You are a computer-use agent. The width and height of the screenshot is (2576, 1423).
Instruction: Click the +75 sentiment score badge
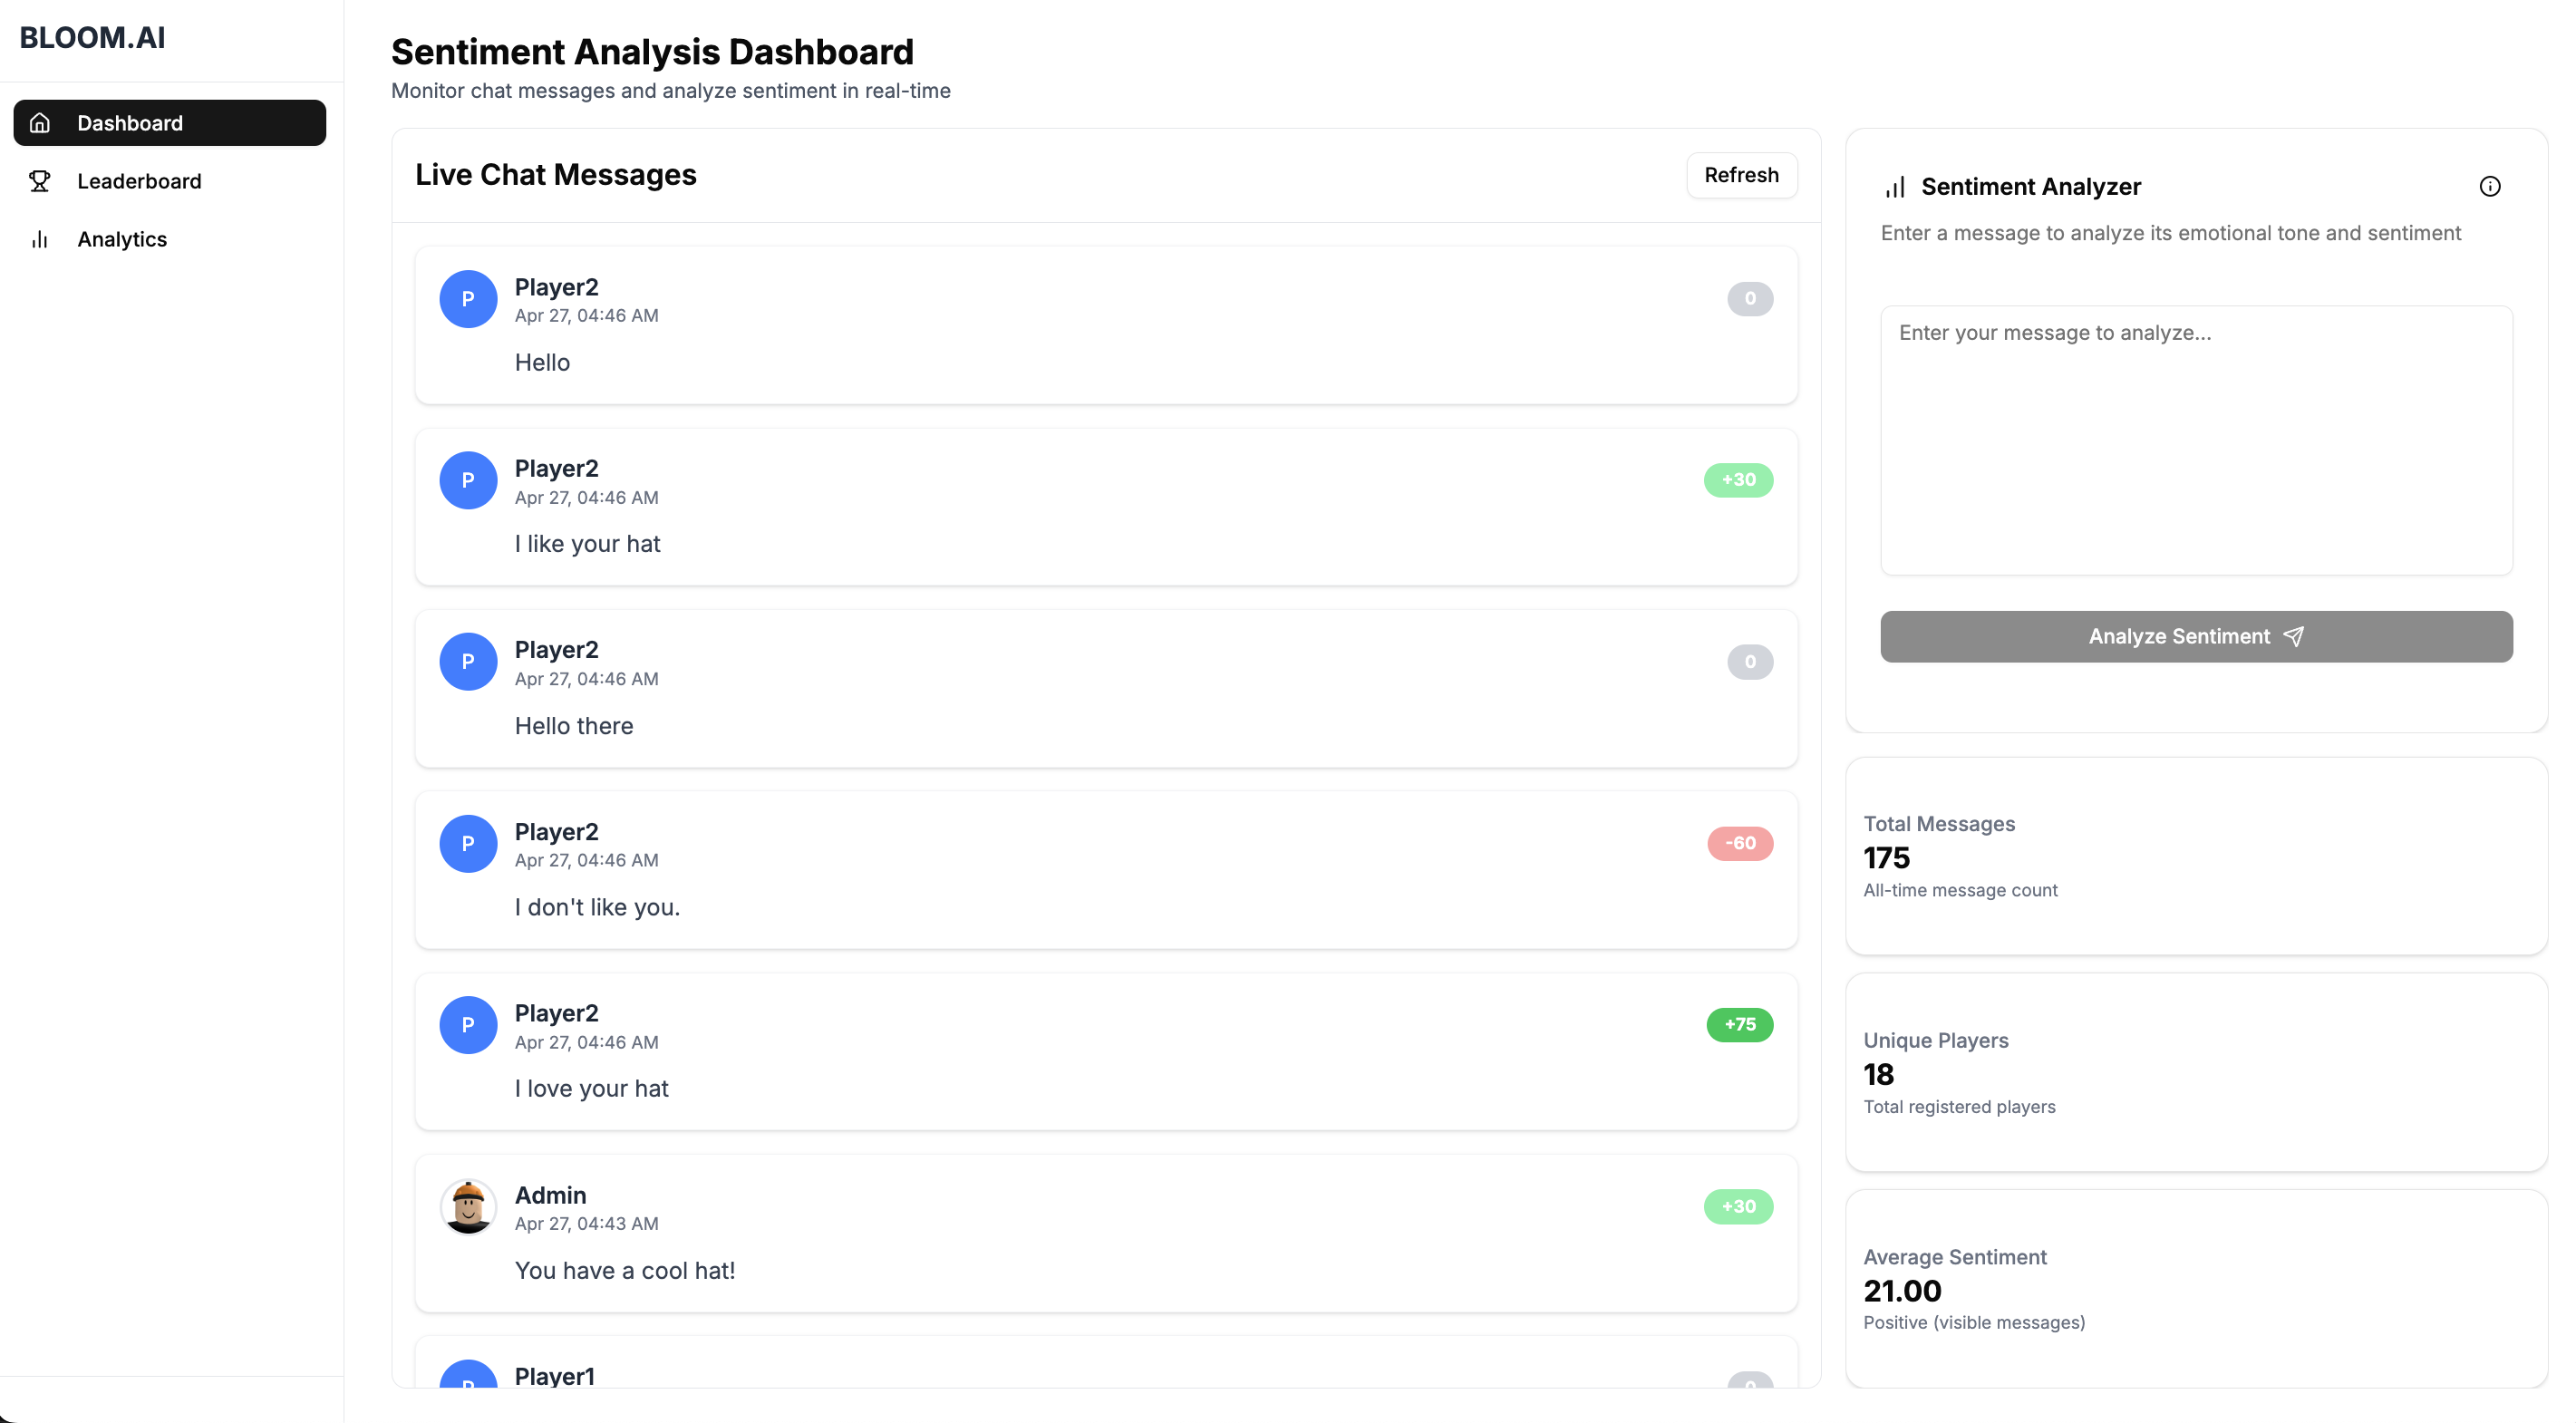1739,1024
